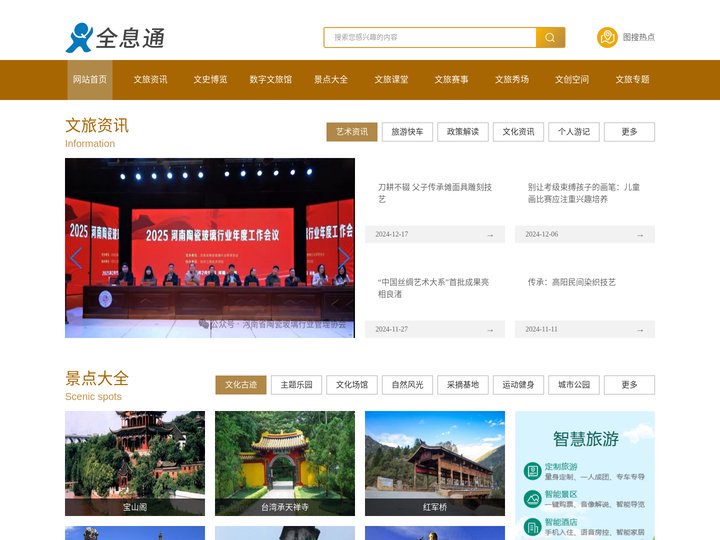Click the 定制旅游 round icon
The width and height of the screenshot is (720, 540).
(533, 471)
